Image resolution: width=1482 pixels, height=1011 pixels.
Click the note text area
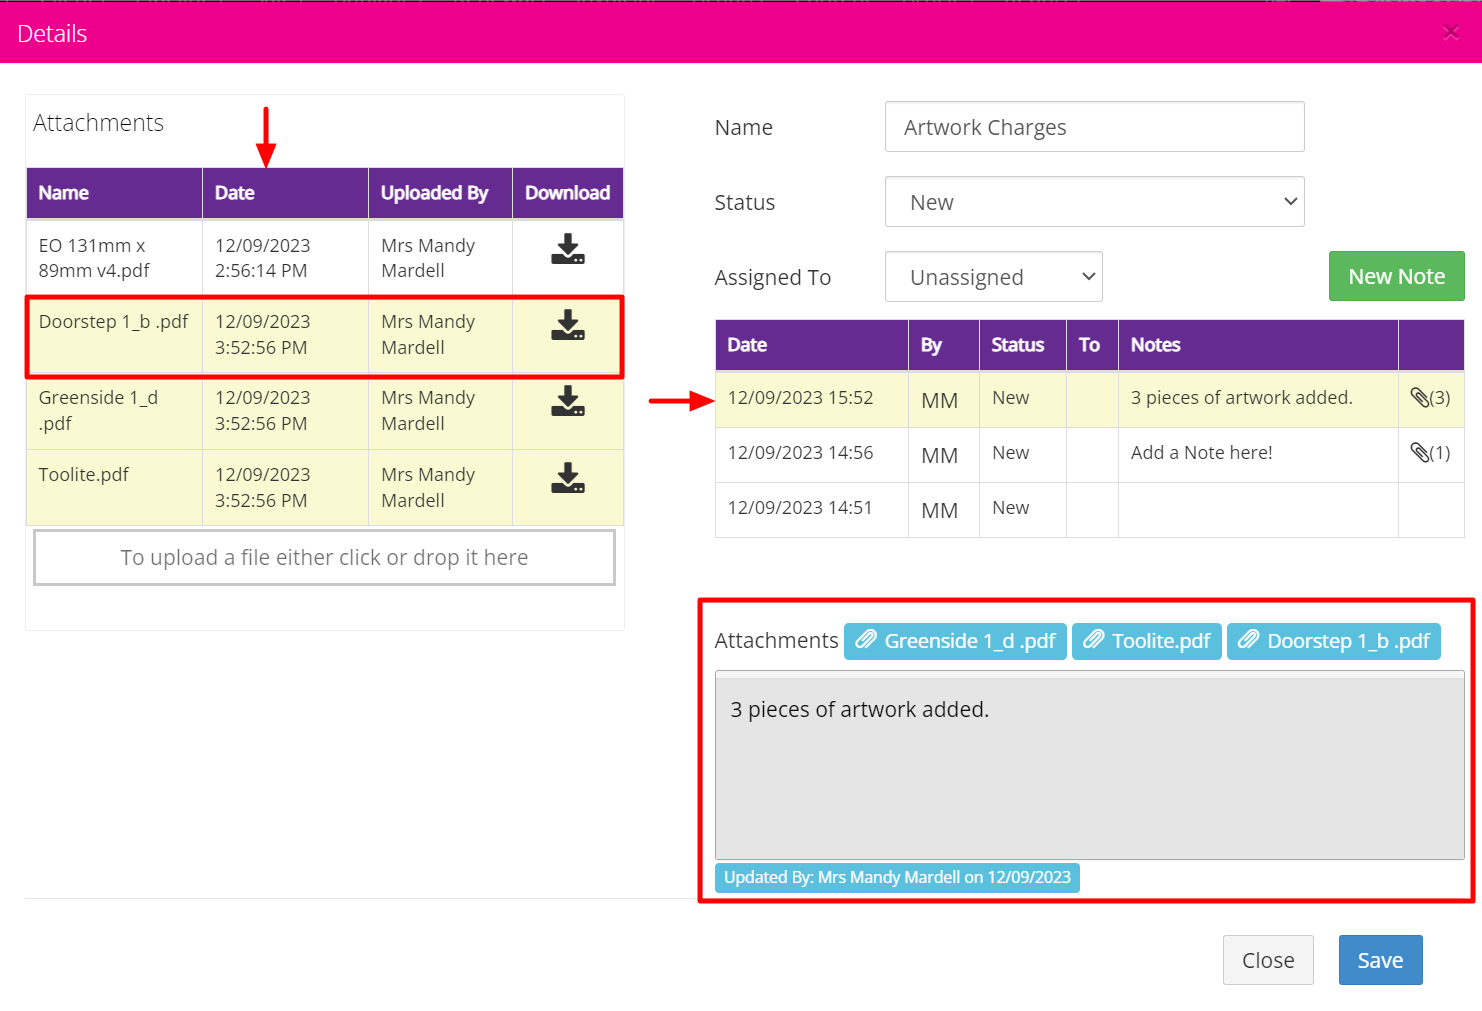pyautogui.click(x=1089, y=766)
